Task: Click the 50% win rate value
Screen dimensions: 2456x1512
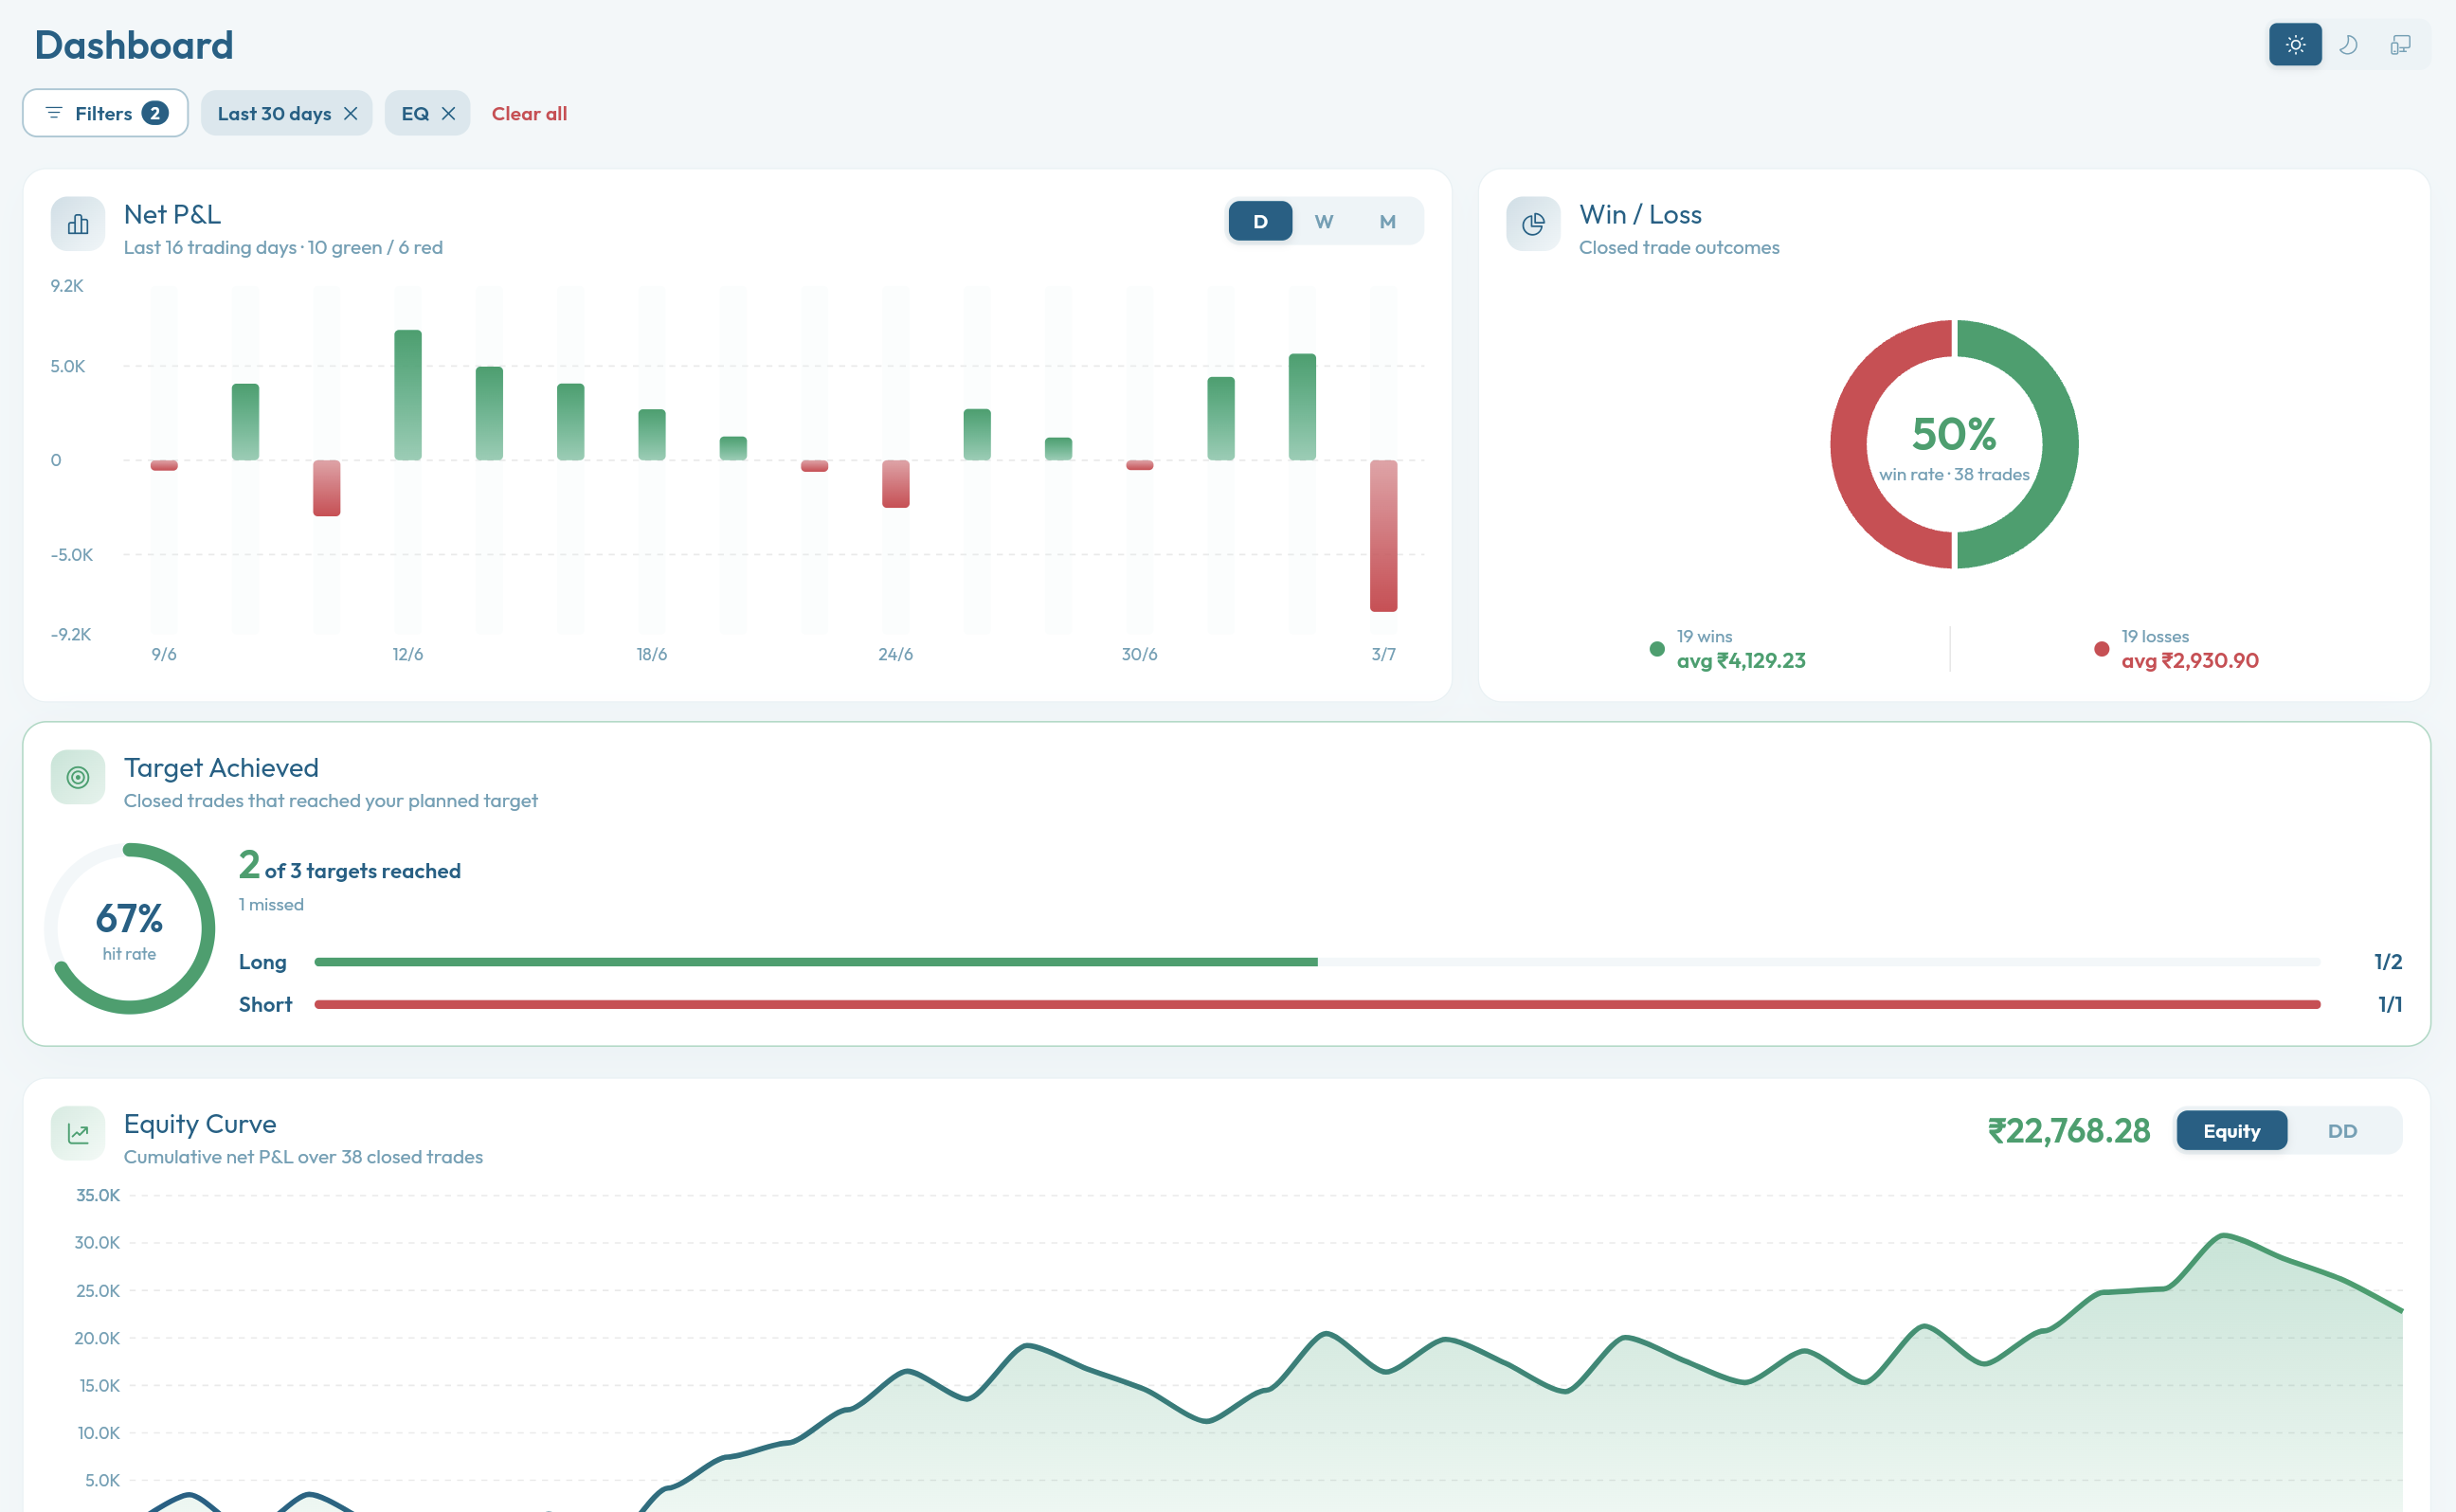Action: pyautogui.click(x=1954, y=434)
